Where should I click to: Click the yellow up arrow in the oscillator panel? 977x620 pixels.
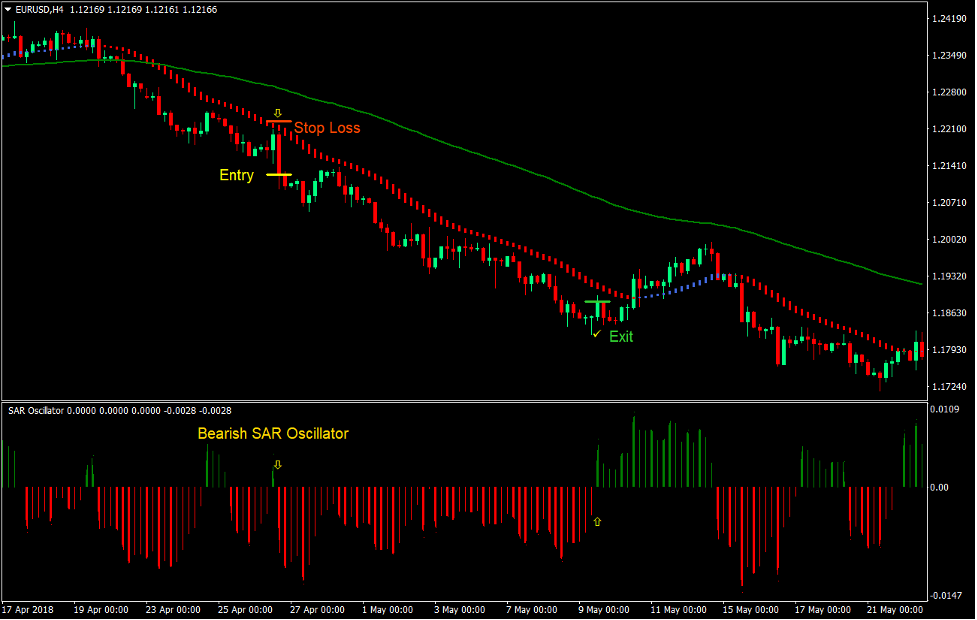coord(597,521)
